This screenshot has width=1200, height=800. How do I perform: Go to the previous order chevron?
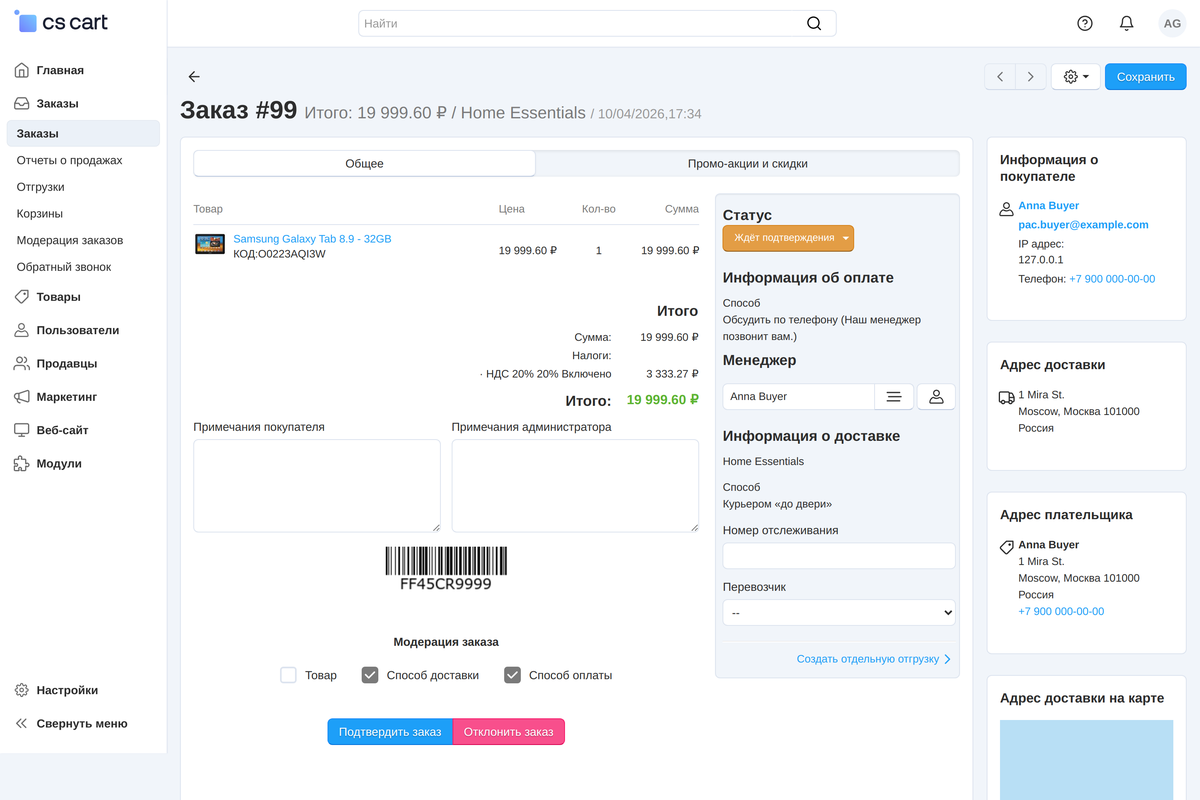pos(1000,77)
